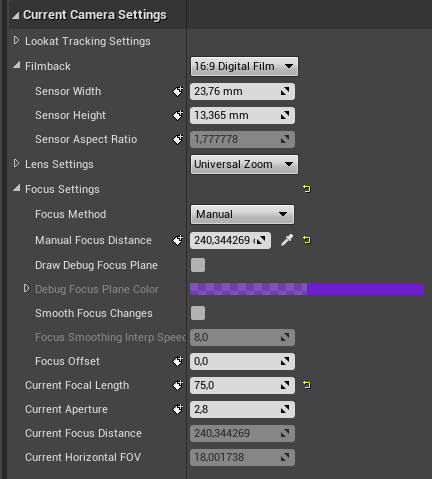Reset Current Focal Length to default
432x479 pixels.
pyautogui.click(x=307, y=385)
